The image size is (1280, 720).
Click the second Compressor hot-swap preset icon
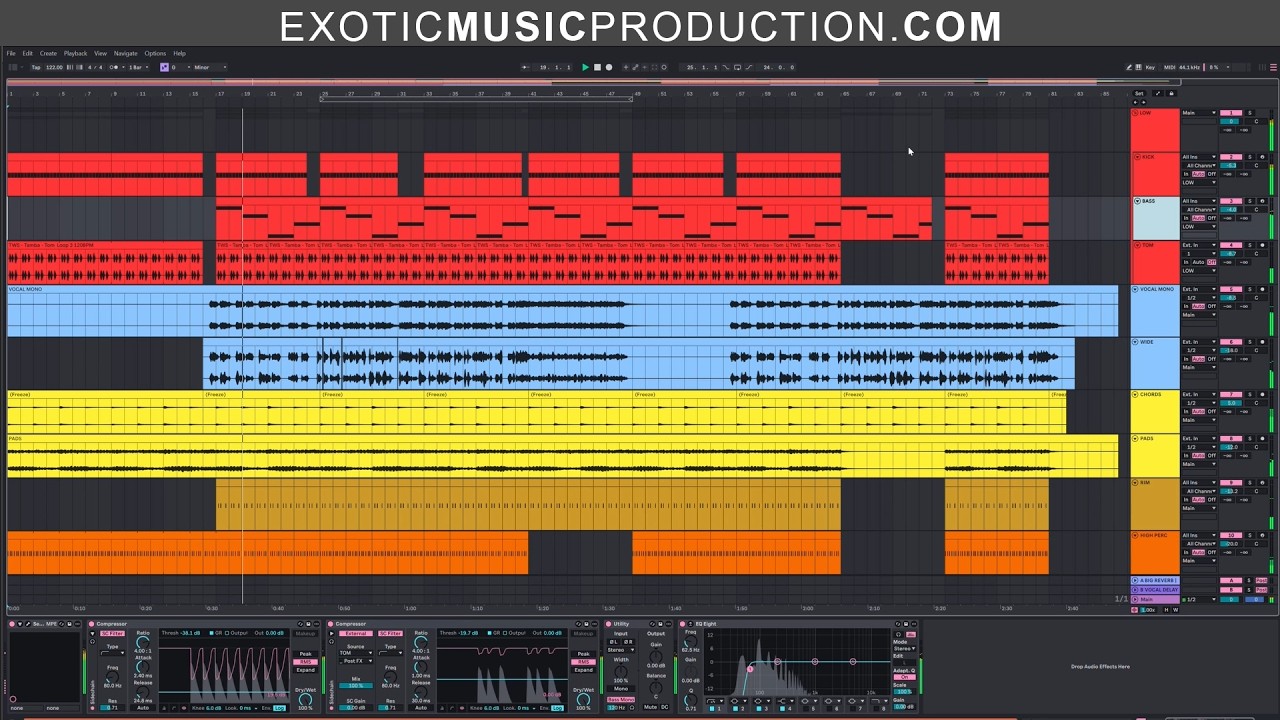point(578,623)
